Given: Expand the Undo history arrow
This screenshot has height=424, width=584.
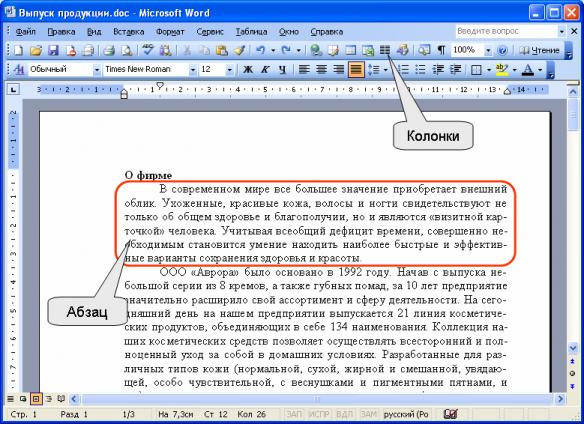Looking at the screenshot, I should [273, 50].
